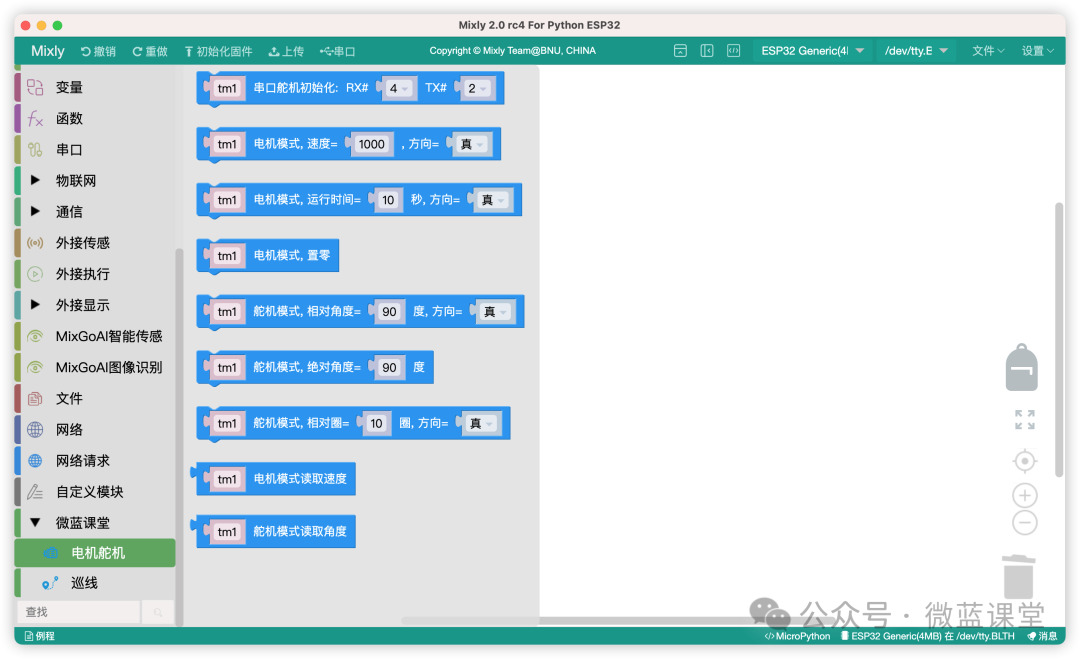Click 串口 serial button in toolbar

(x=338, y=52)
